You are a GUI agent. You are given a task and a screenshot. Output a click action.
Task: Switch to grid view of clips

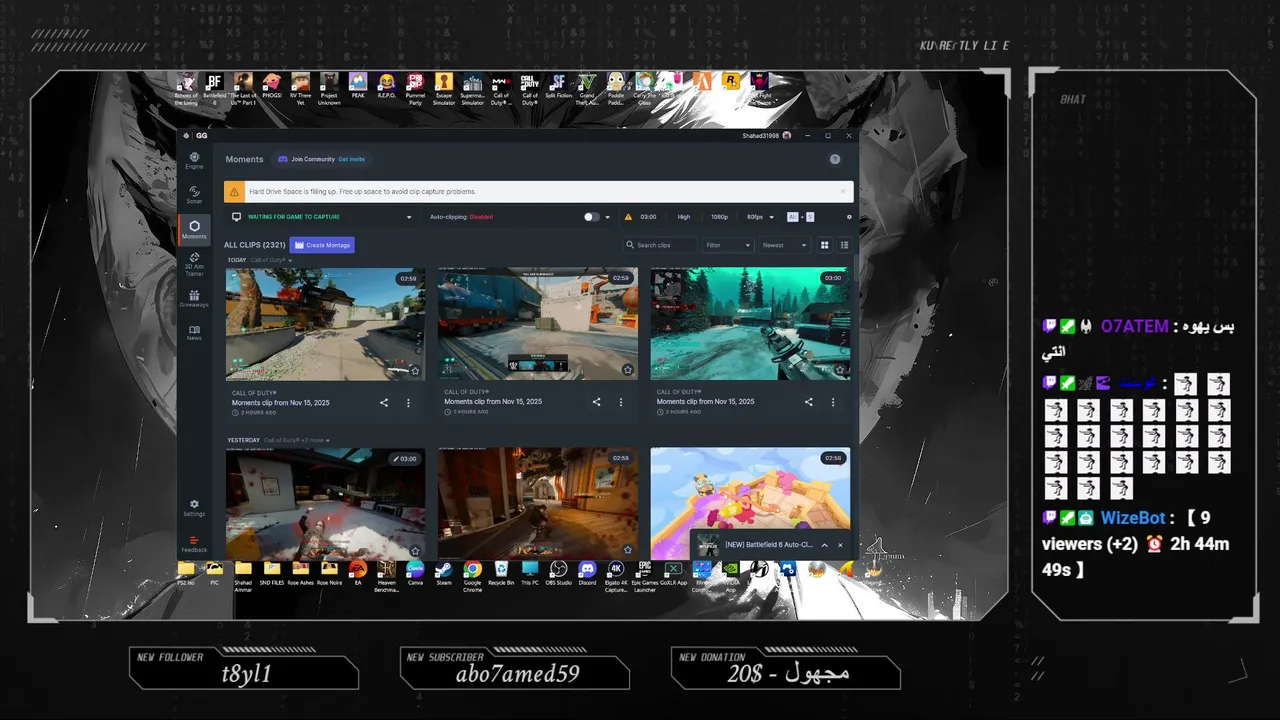tap(825, 245)
